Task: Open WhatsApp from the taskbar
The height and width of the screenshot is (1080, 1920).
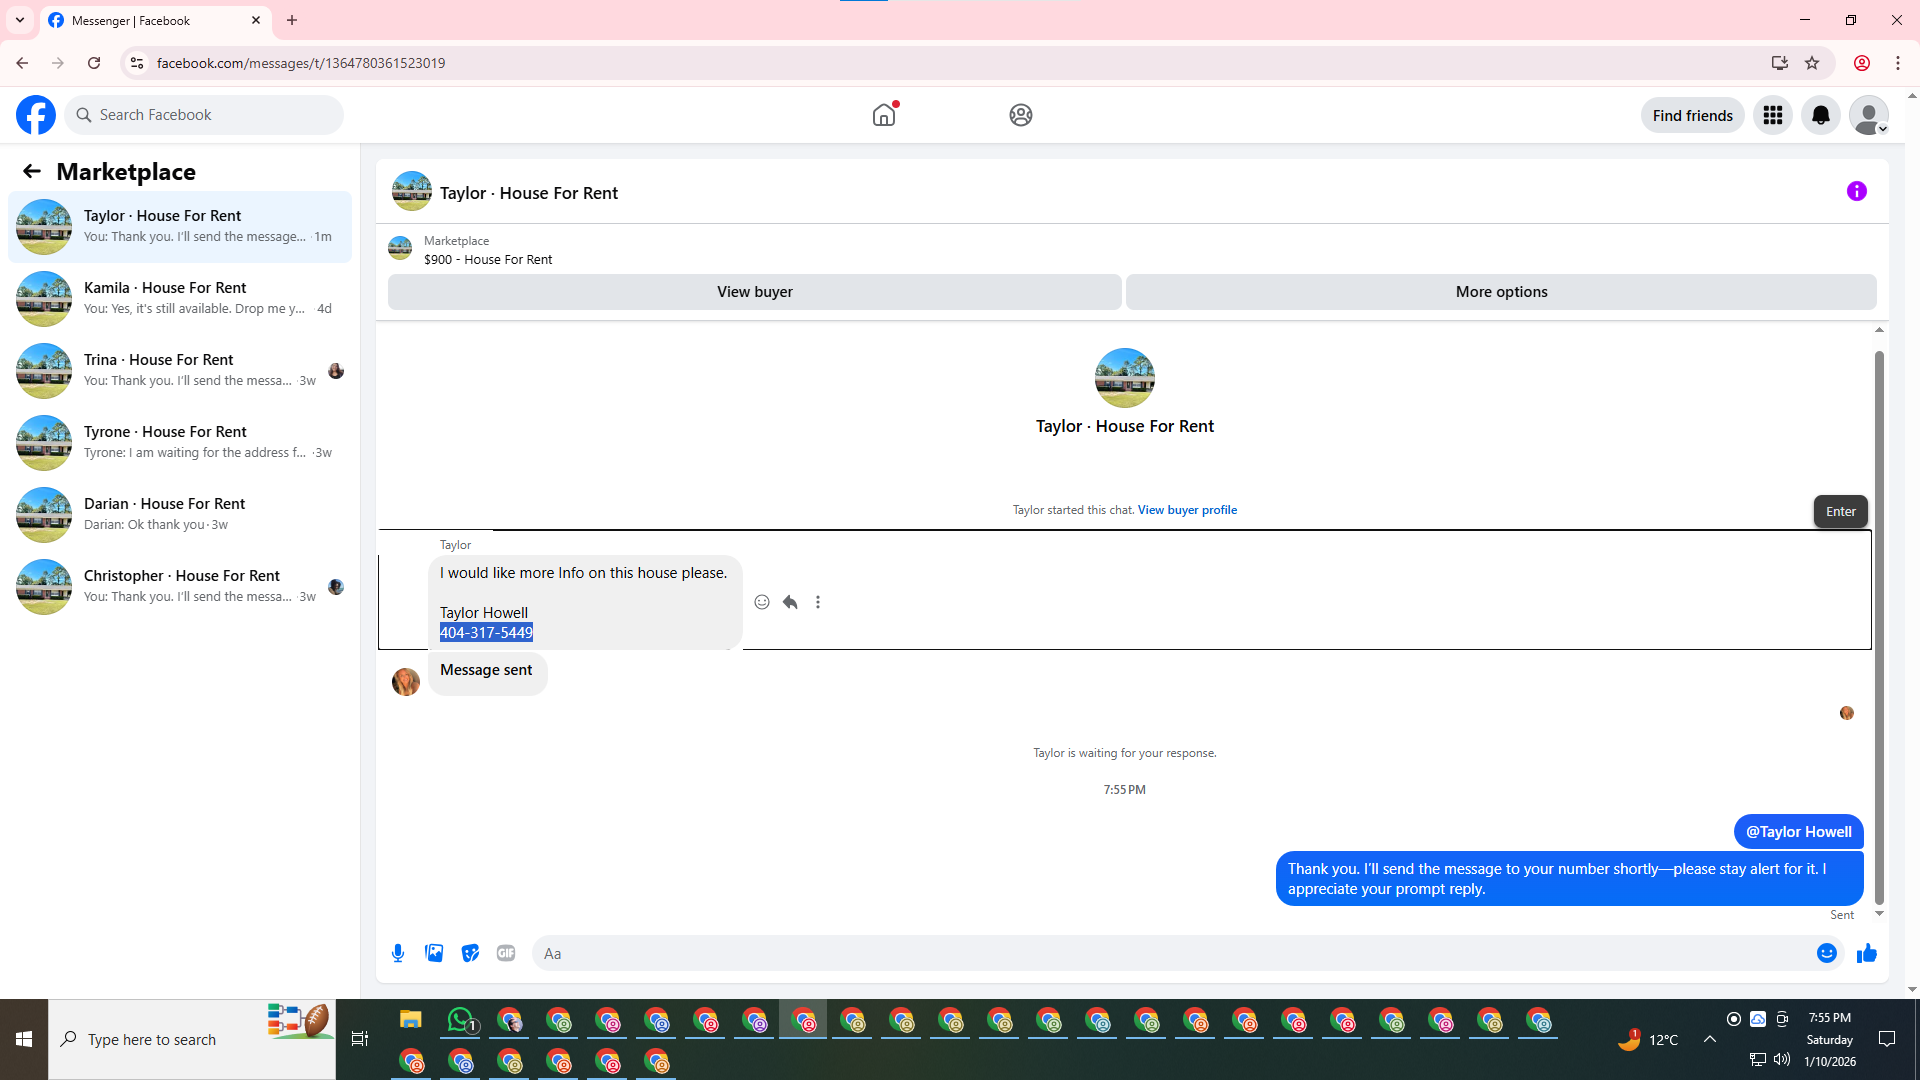Action: click(461, 1020)
